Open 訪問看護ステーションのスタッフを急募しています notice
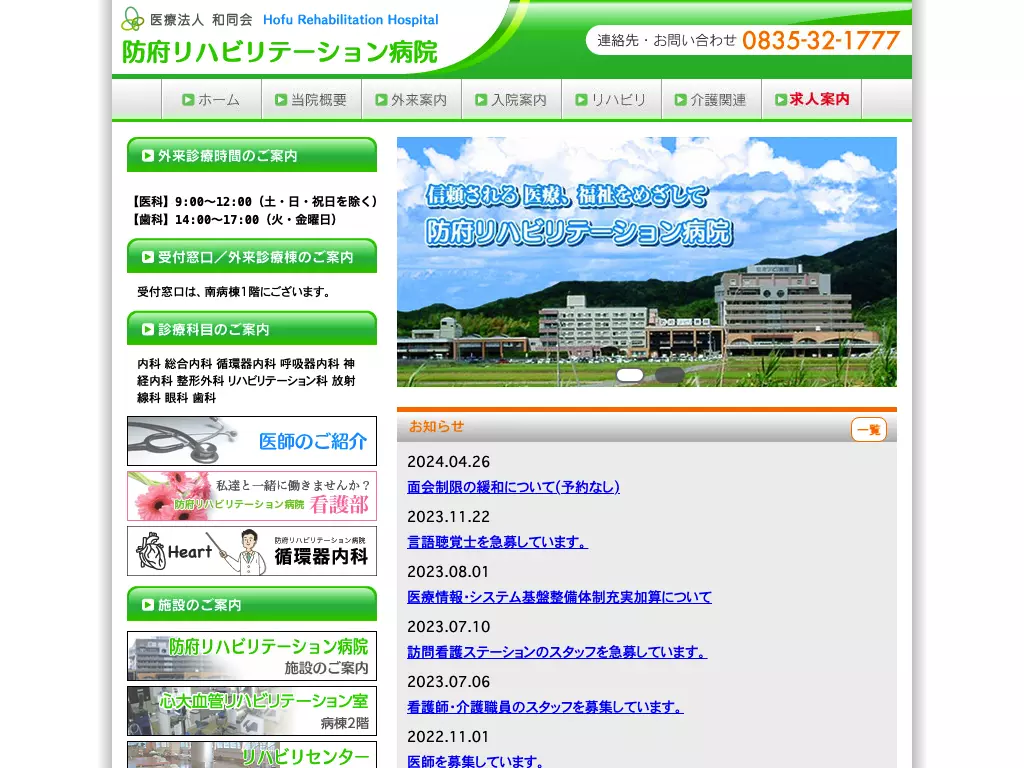Image resolution: width=1024 pixels, height=768 pixels. [557, 652]
